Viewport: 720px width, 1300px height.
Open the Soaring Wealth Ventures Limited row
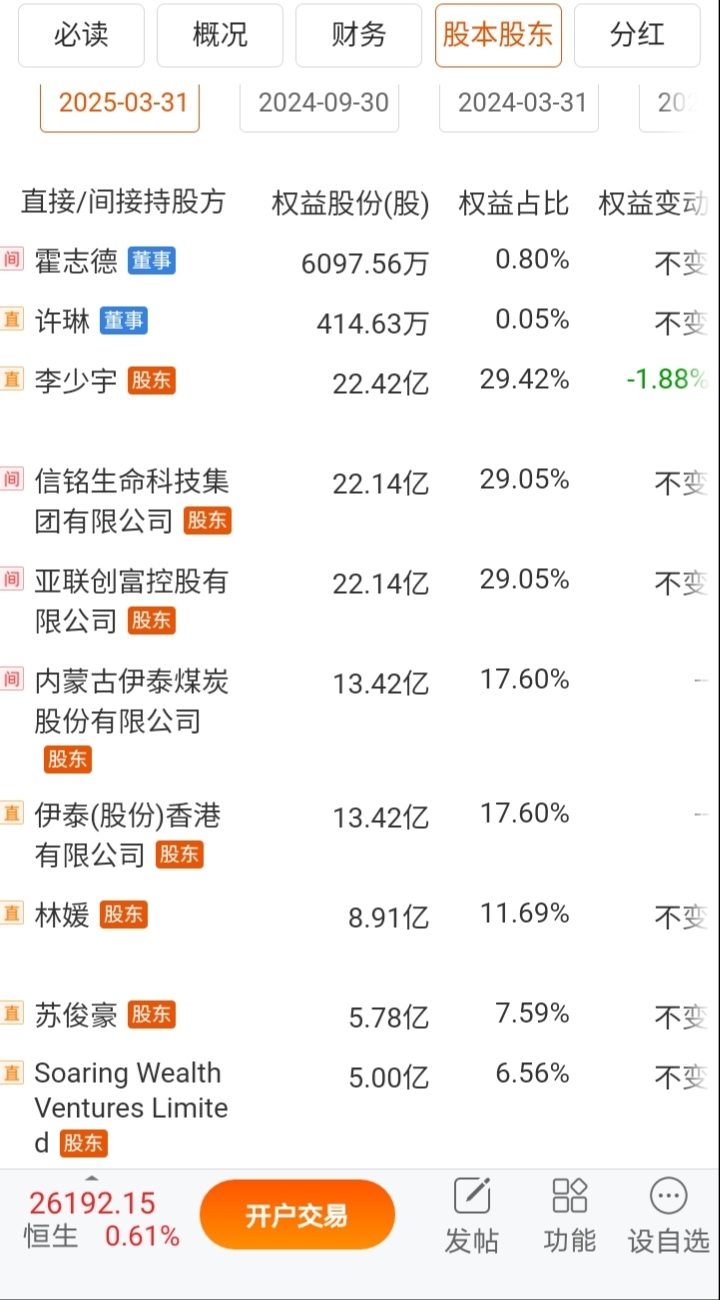coord(360,1108)
